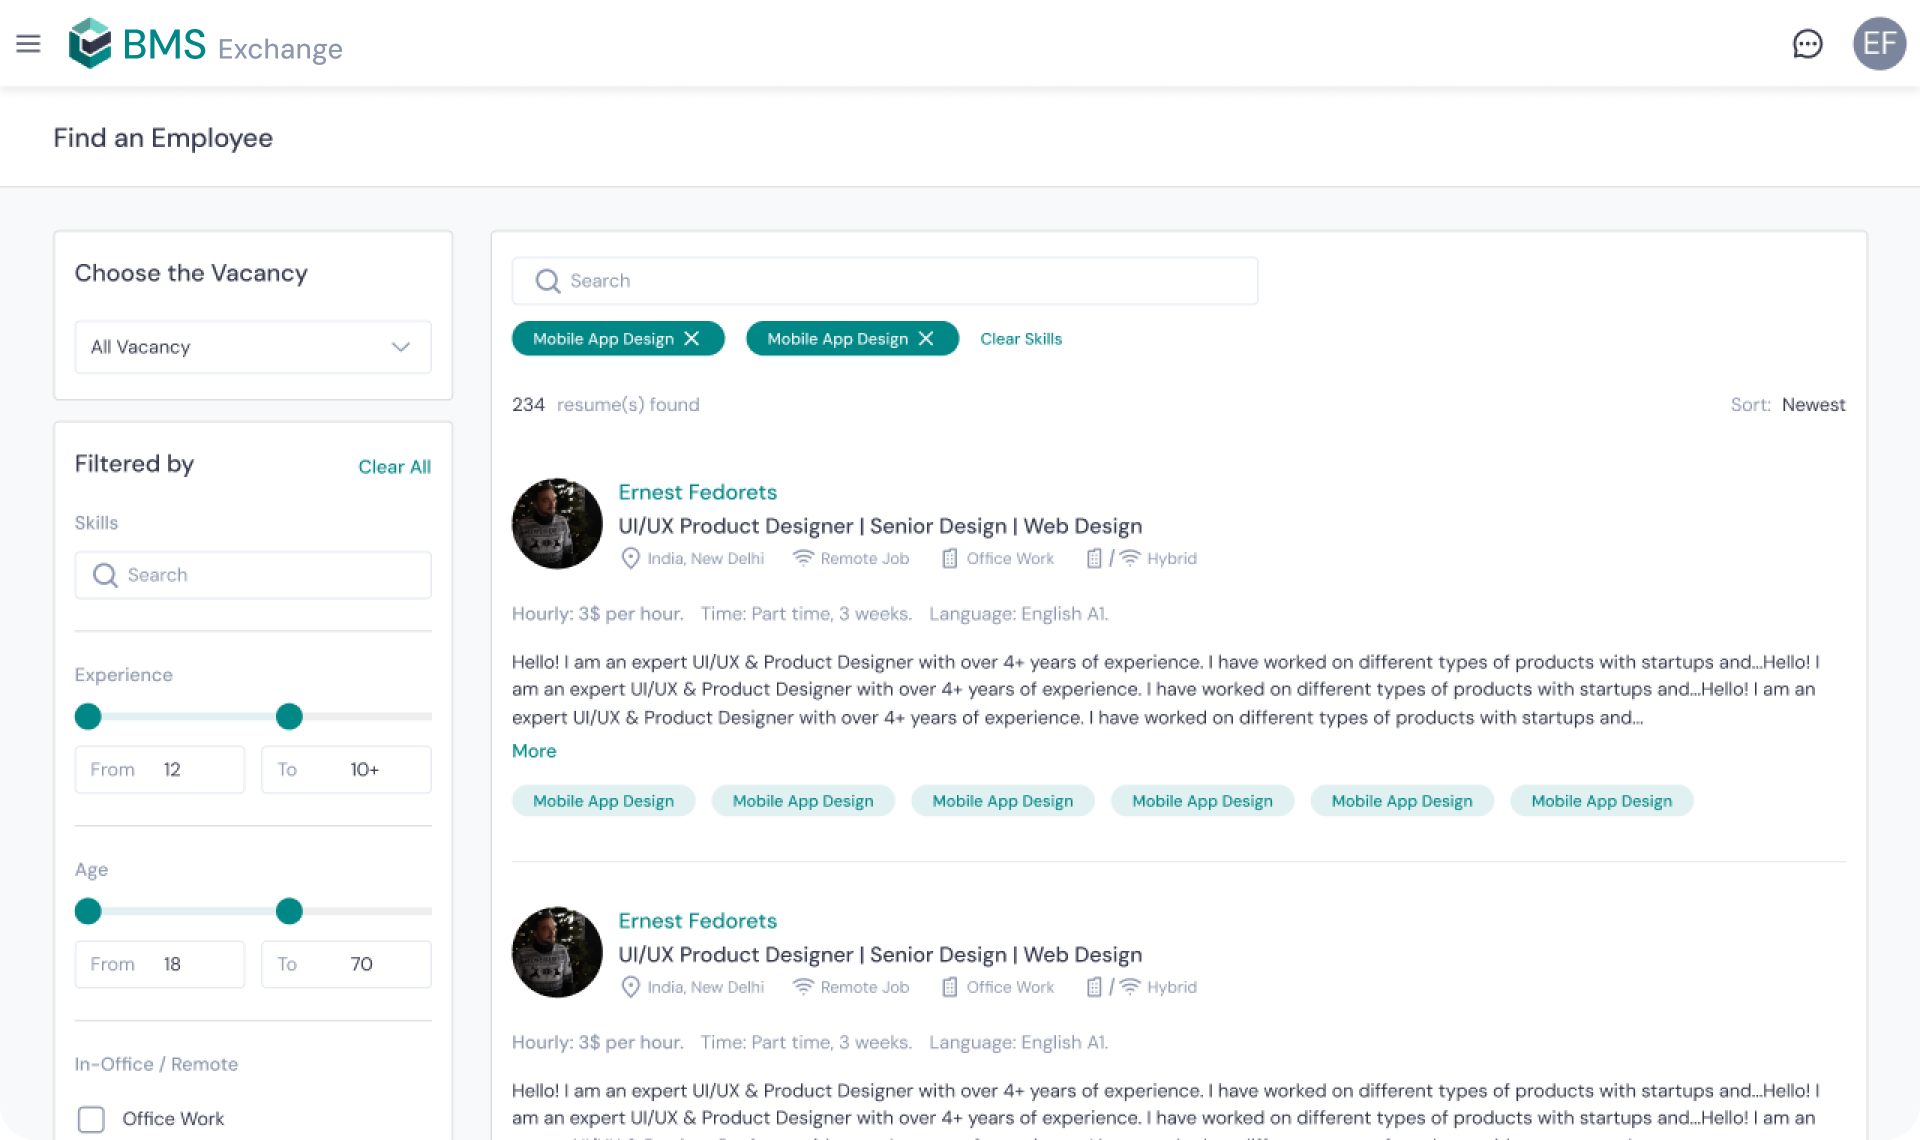Open the chat messages icon
The height and width of the screenshot is (1140, 1920).
(x=1807, y=44)
